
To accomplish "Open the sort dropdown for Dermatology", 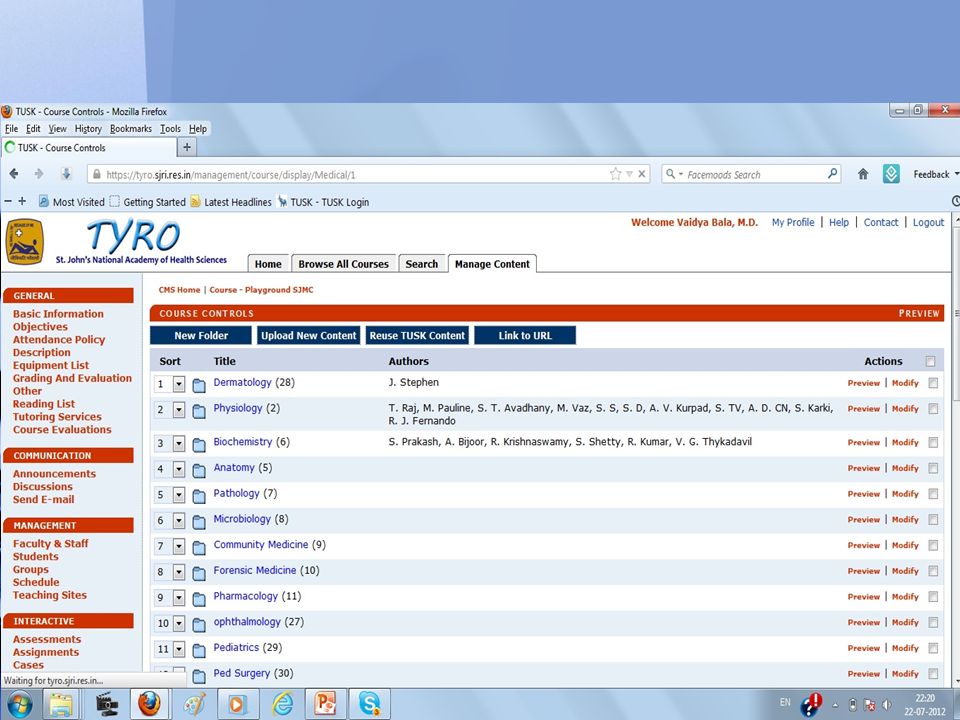I will coord(179,384).
